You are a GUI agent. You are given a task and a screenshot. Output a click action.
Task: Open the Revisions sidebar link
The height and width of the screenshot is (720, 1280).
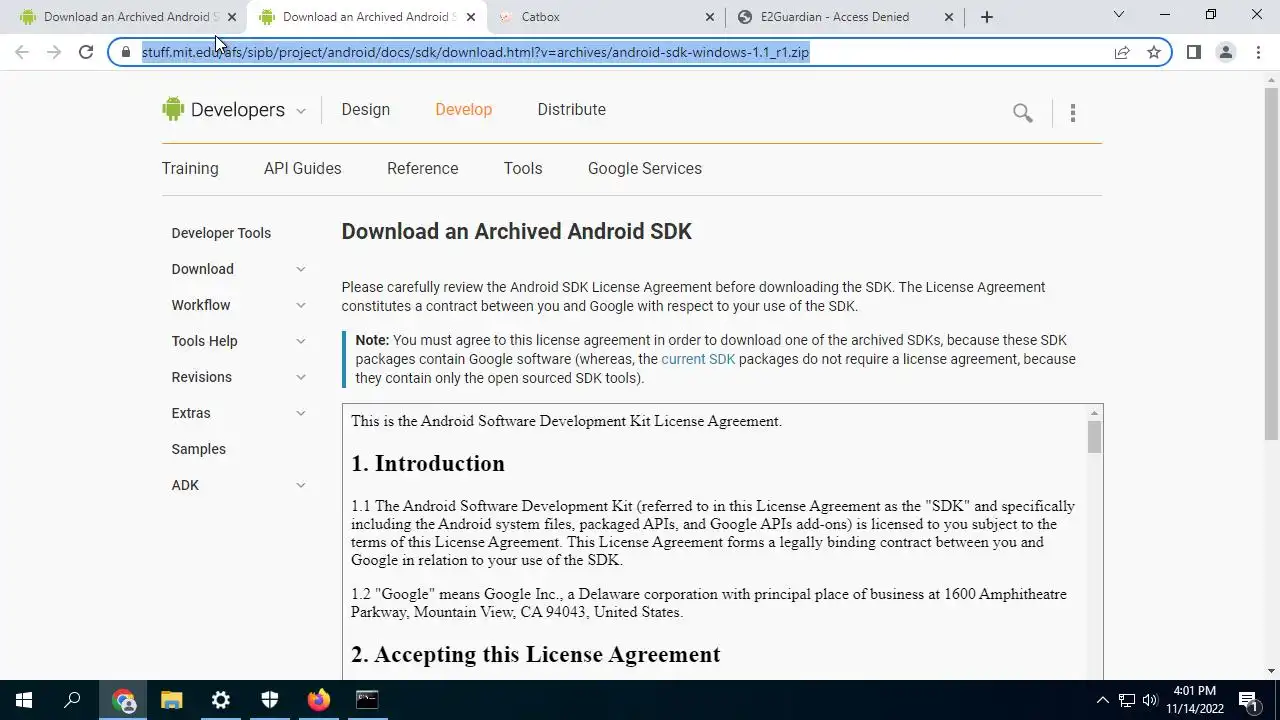pos(201,377)
